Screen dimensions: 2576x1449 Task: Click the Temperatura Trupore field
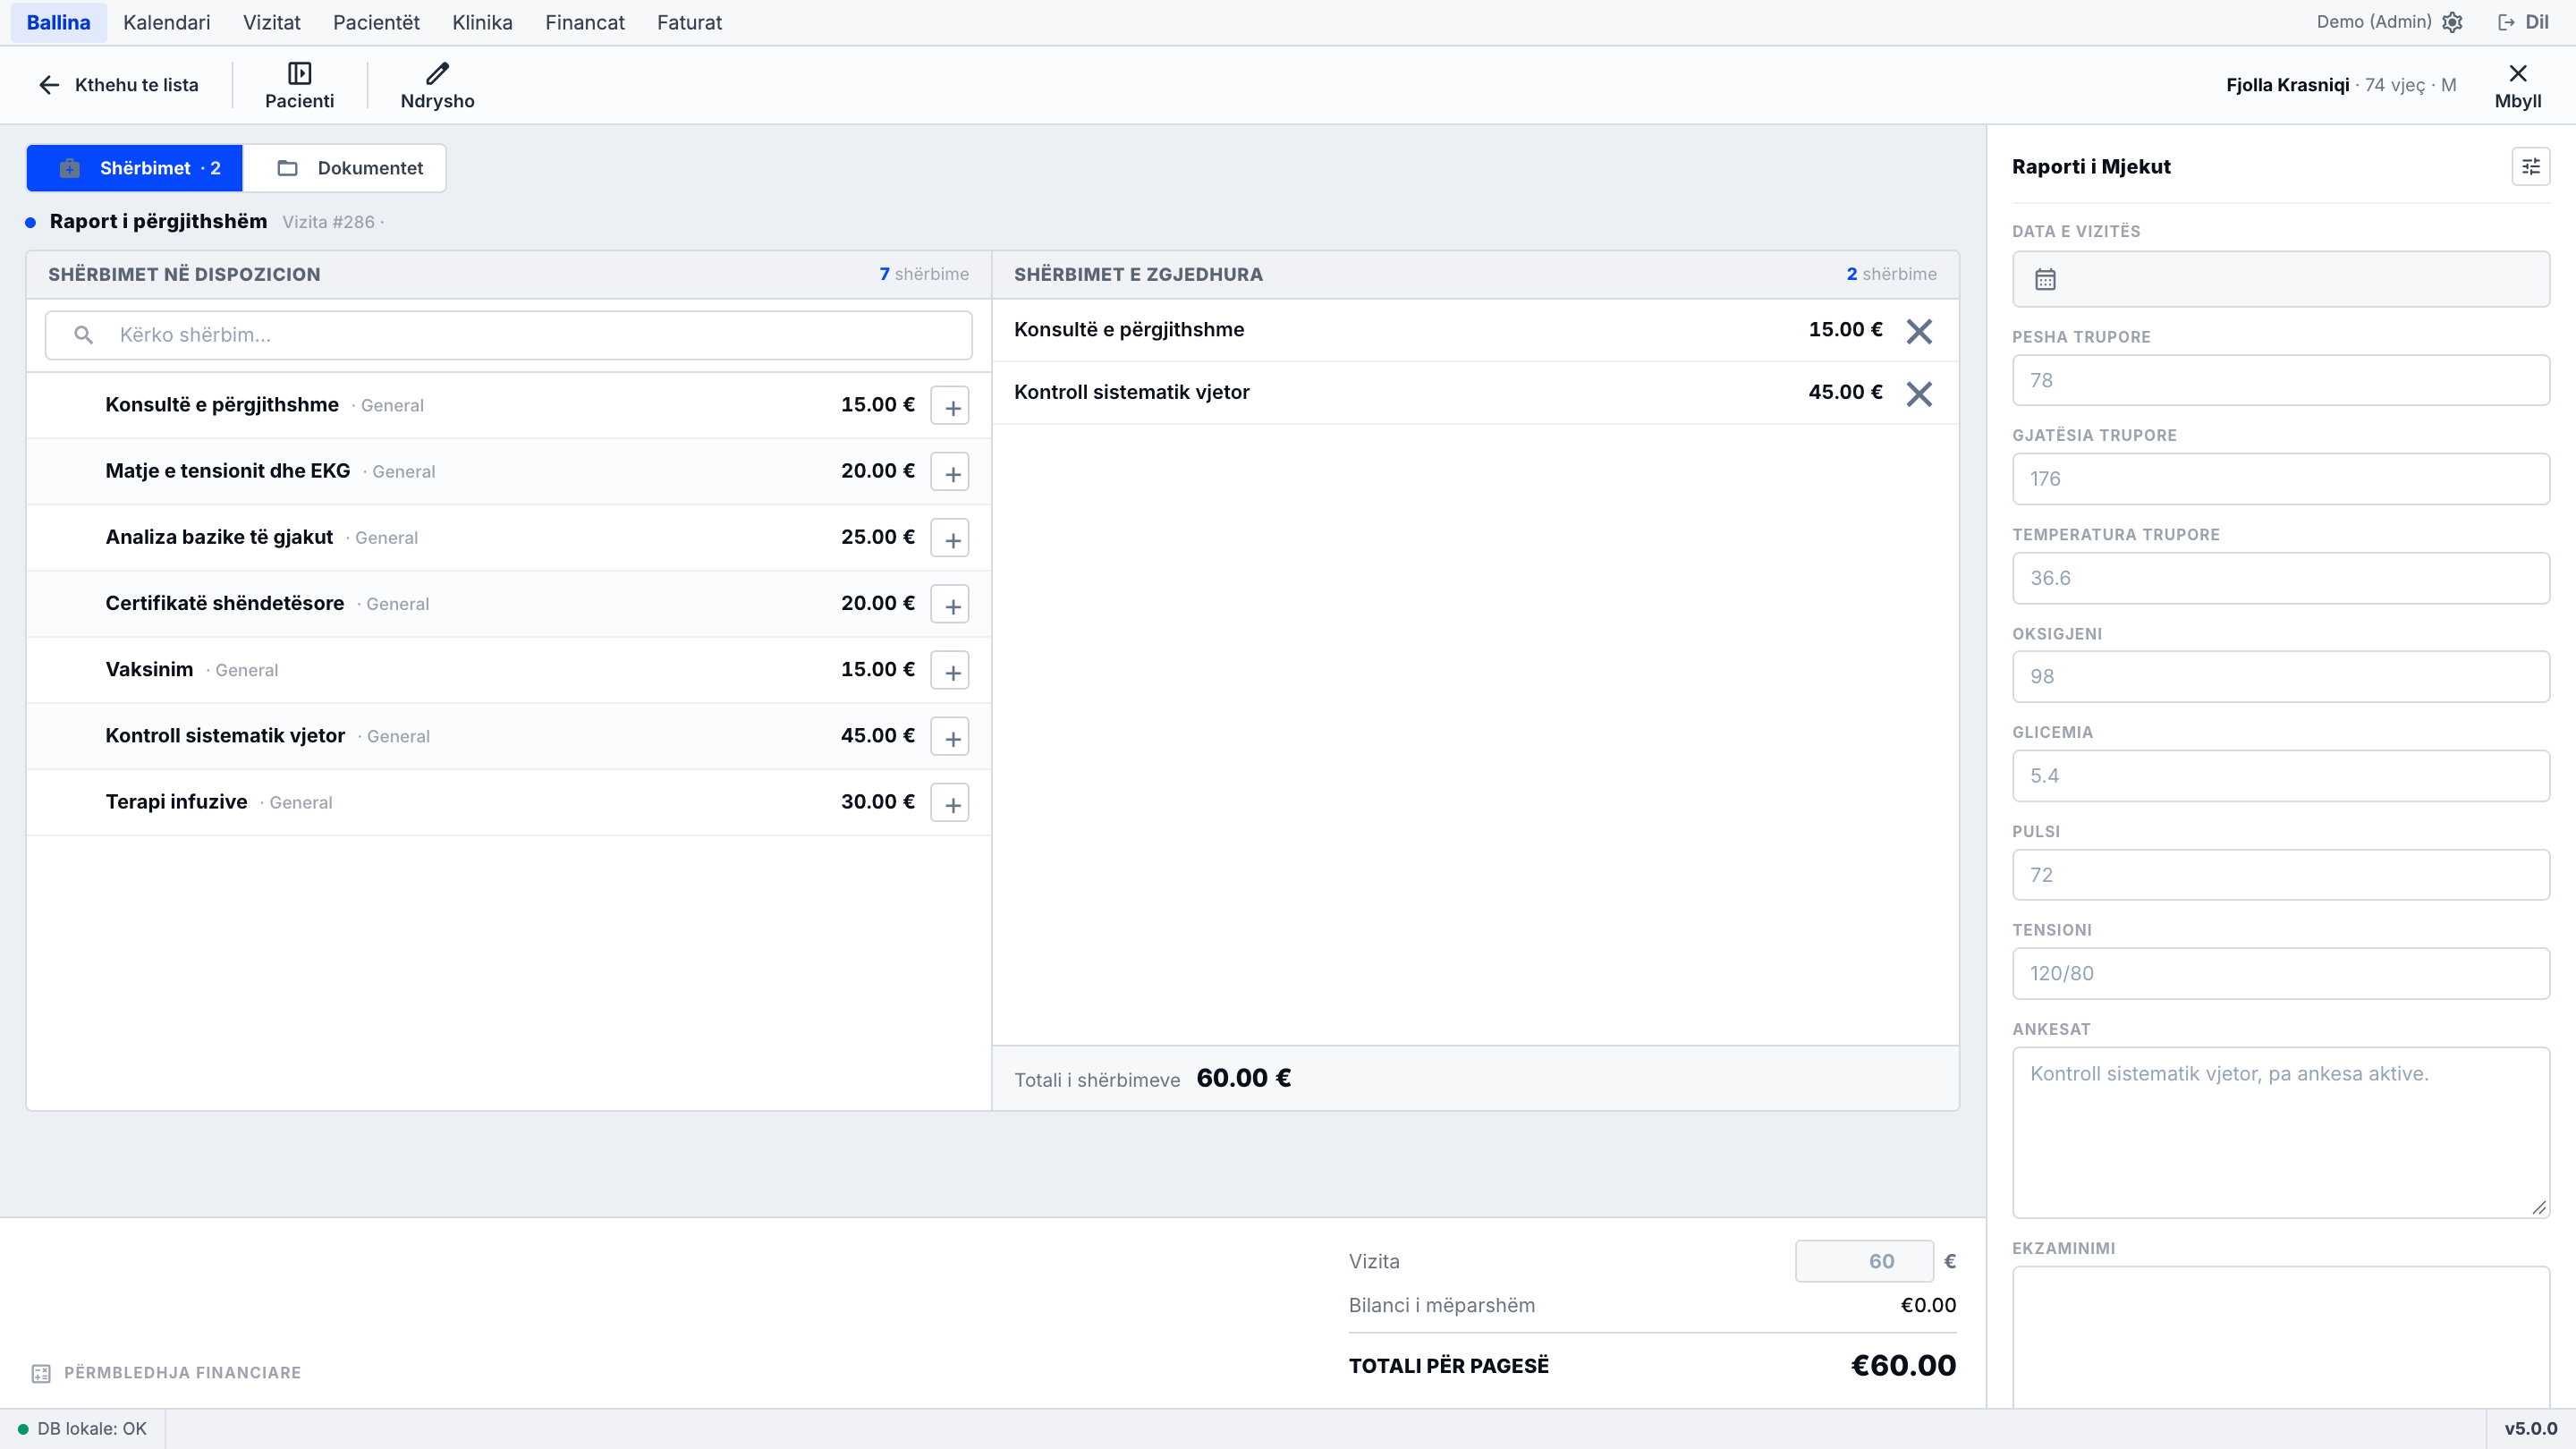tap(2280, 578)
